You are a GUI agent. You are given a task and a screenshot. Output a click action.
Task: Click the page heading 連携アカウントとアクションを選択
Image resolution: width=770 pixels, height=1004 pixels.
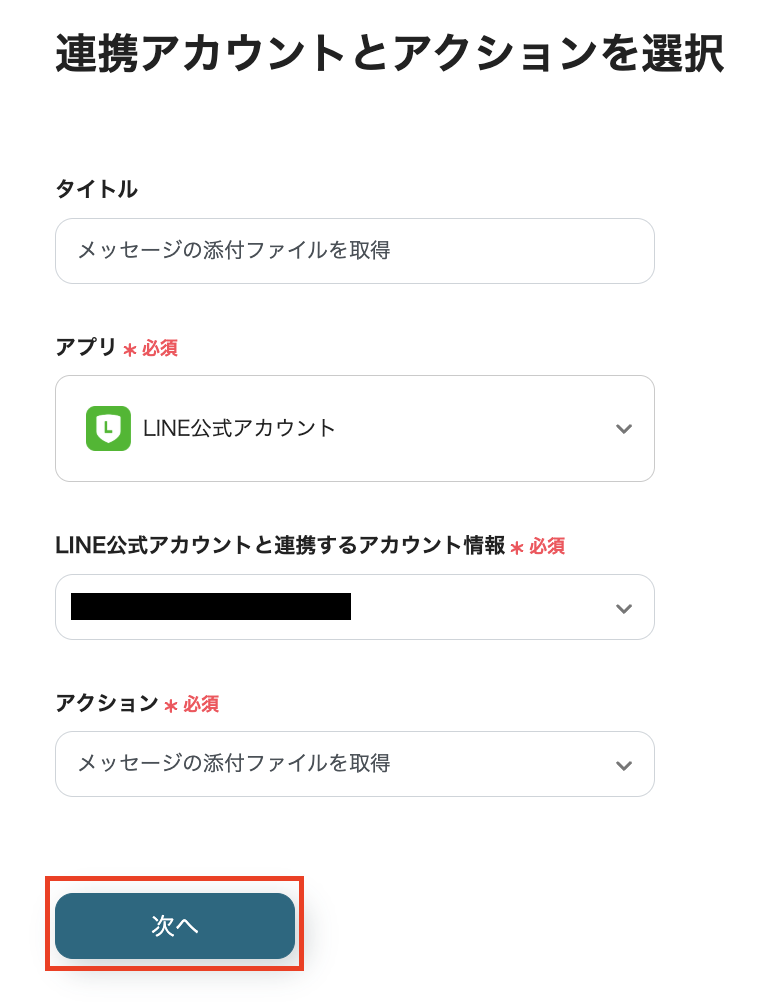tap(389, 54)
